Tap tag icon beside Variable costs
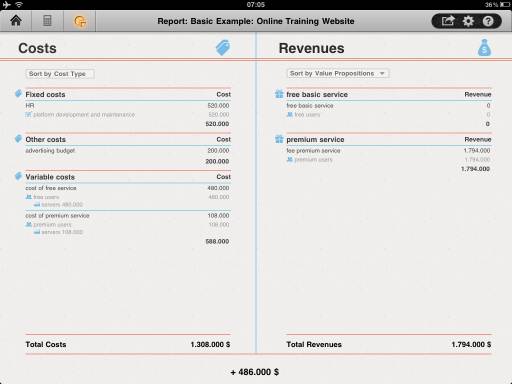The image size is (512, 384). (18, 176)
